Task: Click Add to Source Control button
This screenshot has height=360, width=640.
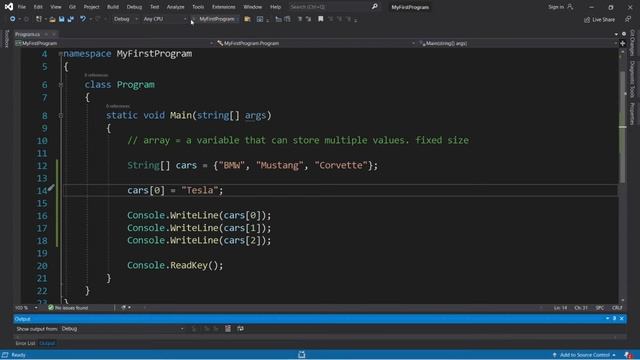Action: (584, 355)
